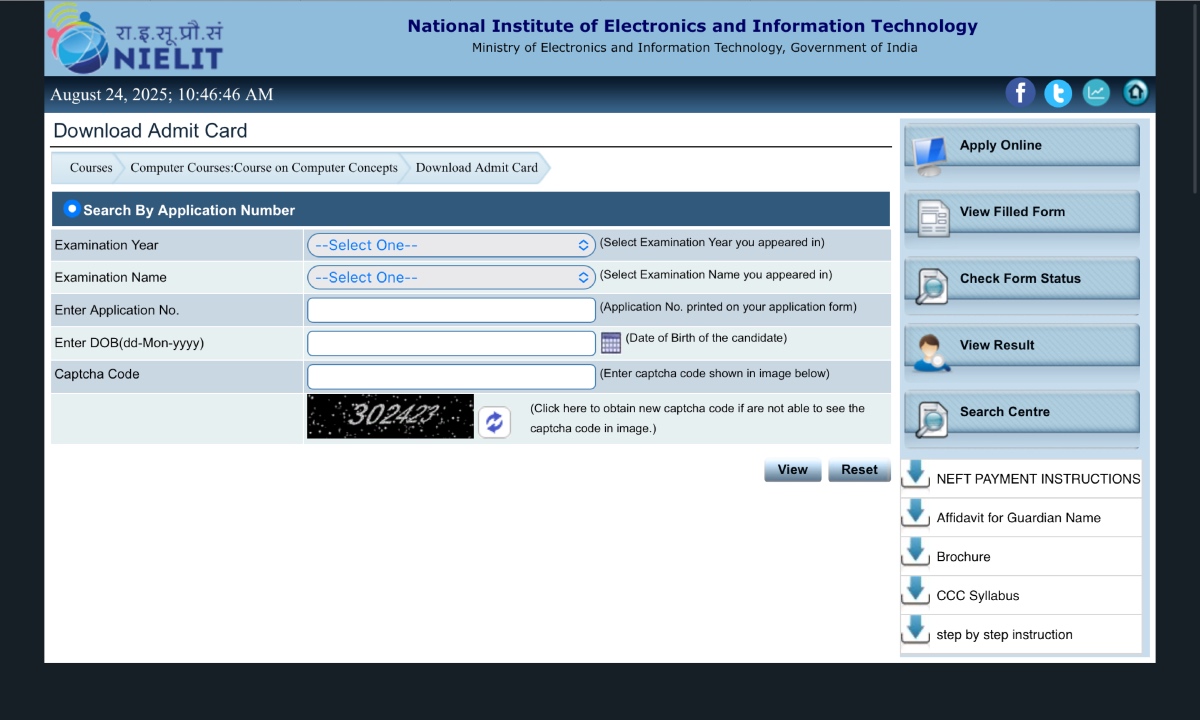Viewport: 1200px width, 720px height.
Task: Open the CCC Syllabus link
Action: [978, 596]
